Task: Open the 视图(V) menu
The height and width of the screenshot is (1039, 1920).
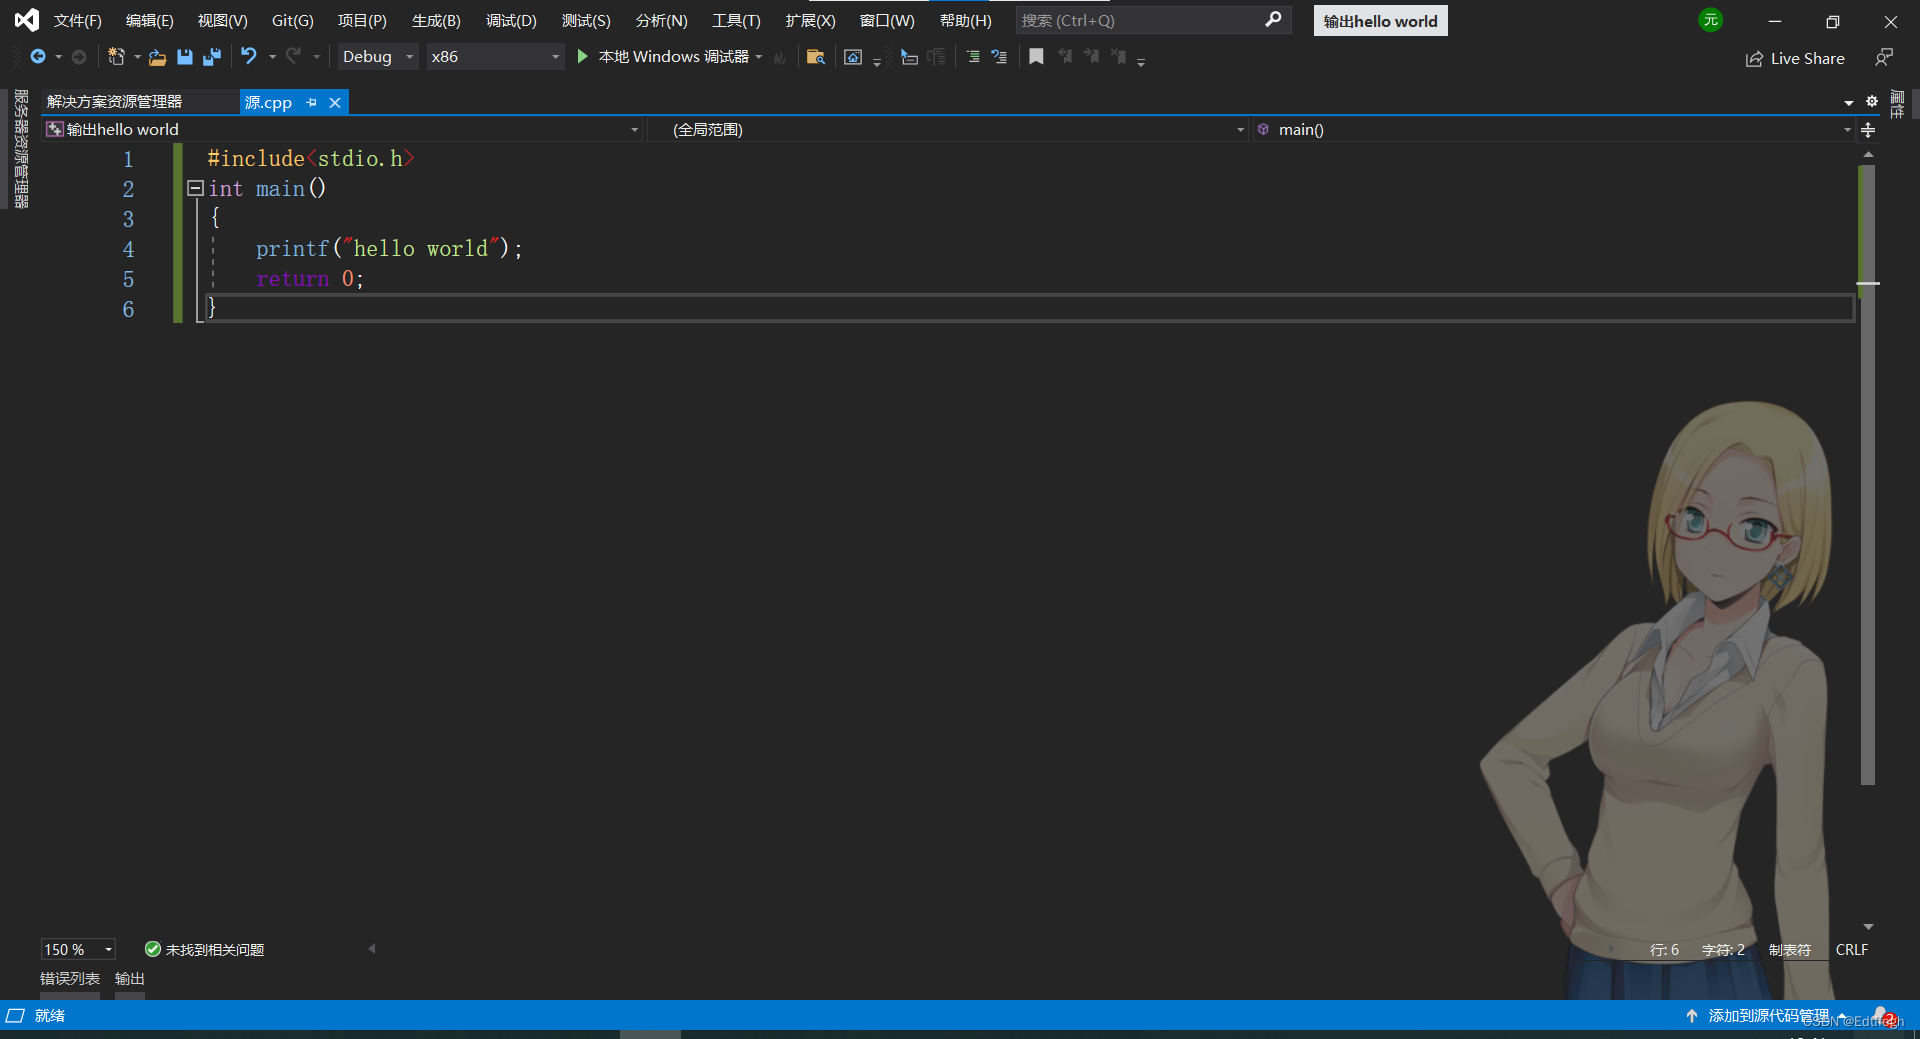Action: [x=222, y=20]
